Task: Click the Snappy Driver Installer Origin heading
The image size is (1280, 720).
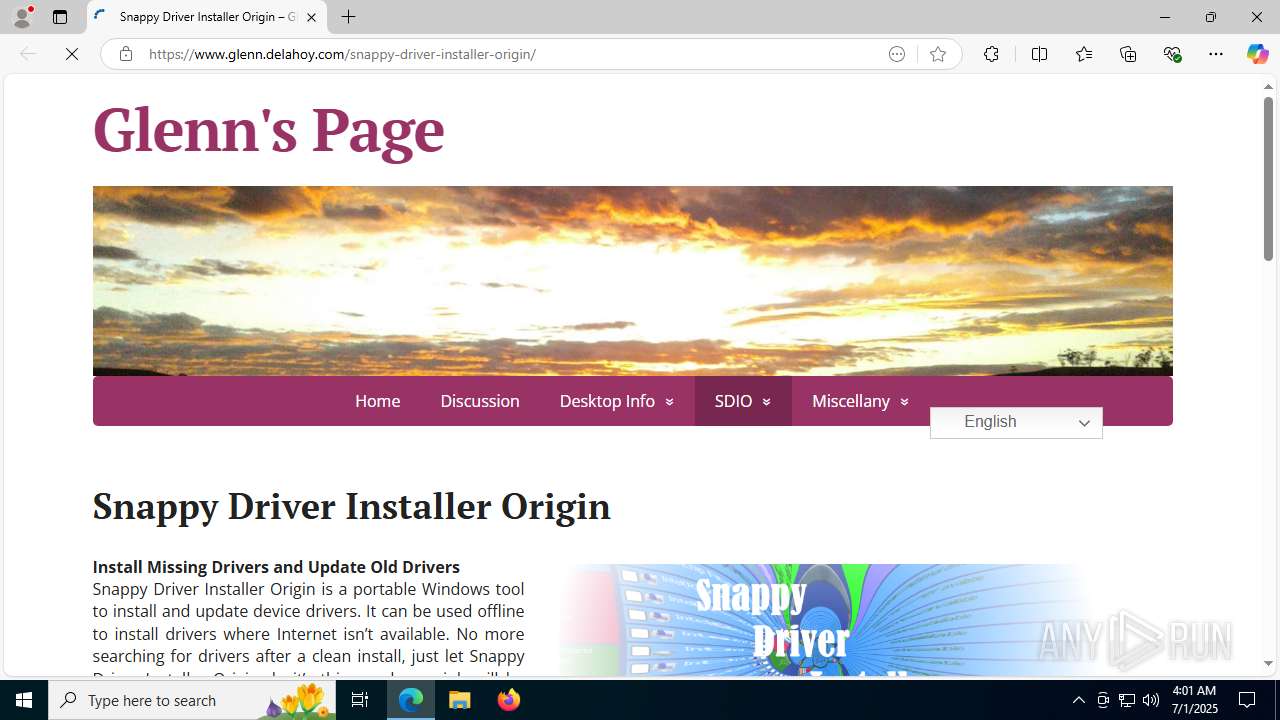Action: point(351,506)
